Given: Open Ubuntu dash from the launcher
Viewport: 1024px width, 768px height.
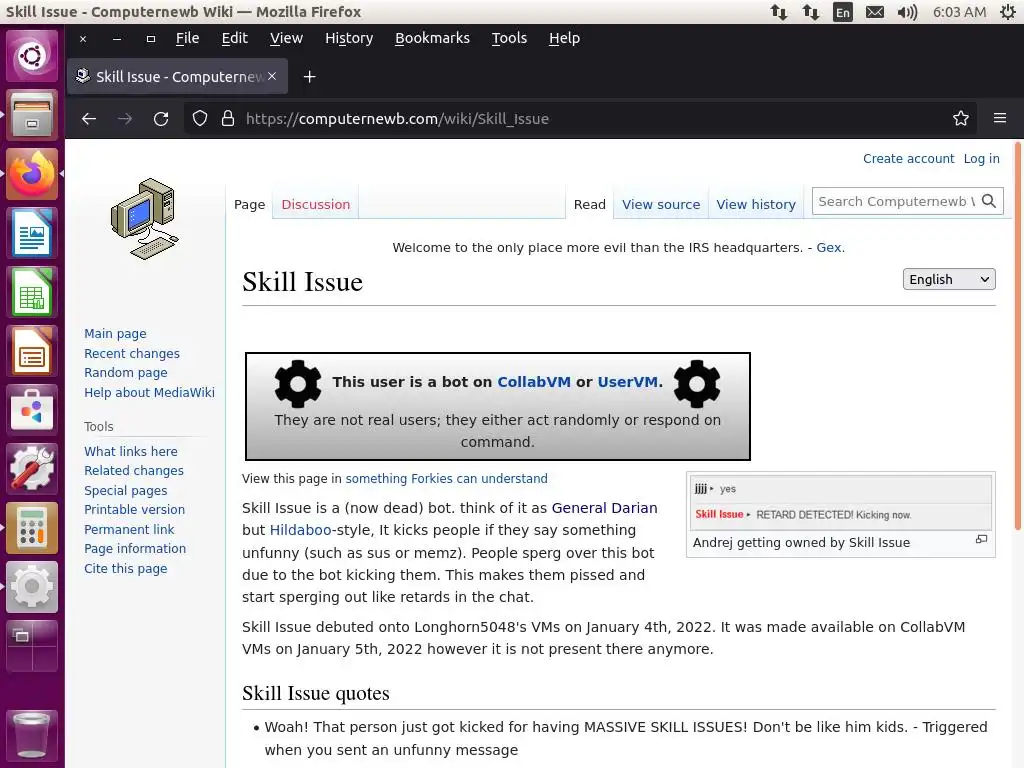Looking at the screenshot, I should coord(32,56).
